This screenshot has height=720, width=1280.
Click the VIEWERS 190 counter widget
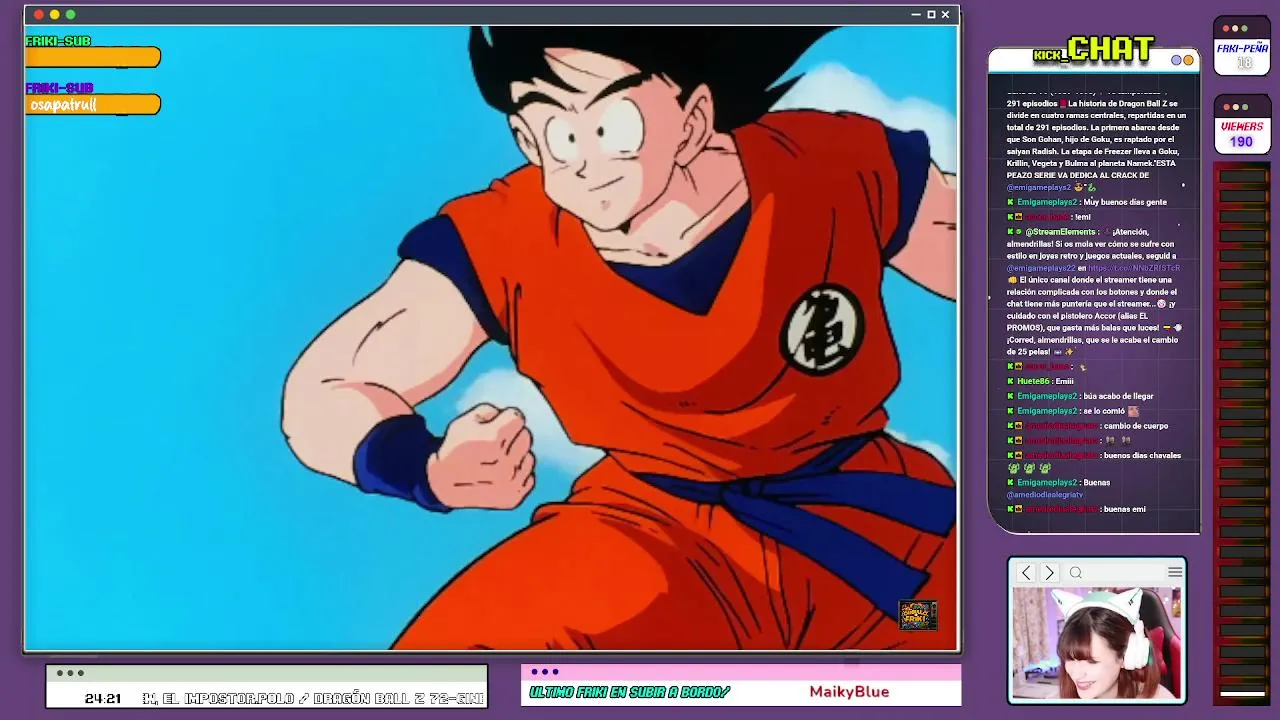(1242, 125)
